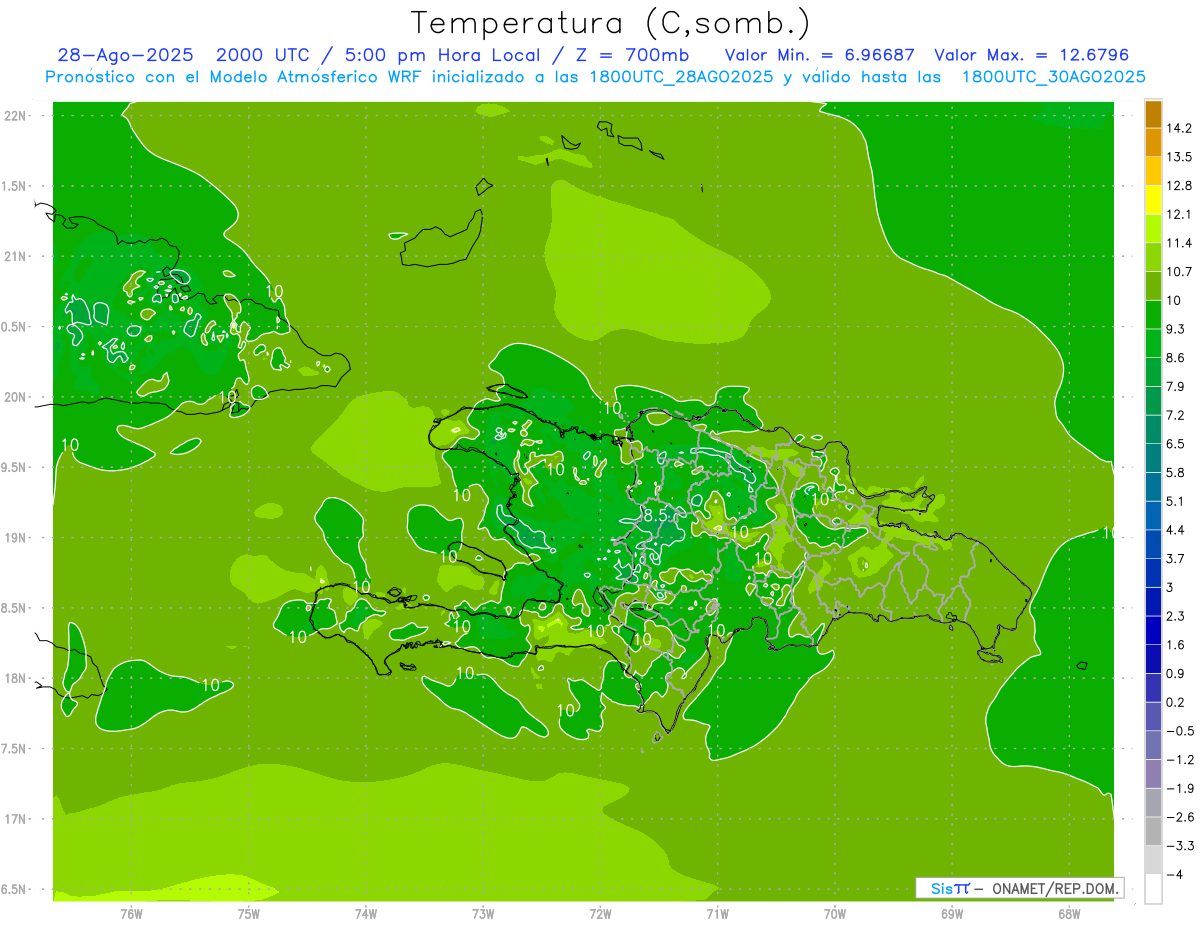The image size is (1200, 927).
Task: Click the '6.5' legend value
Action: [x=1176, y=444]
